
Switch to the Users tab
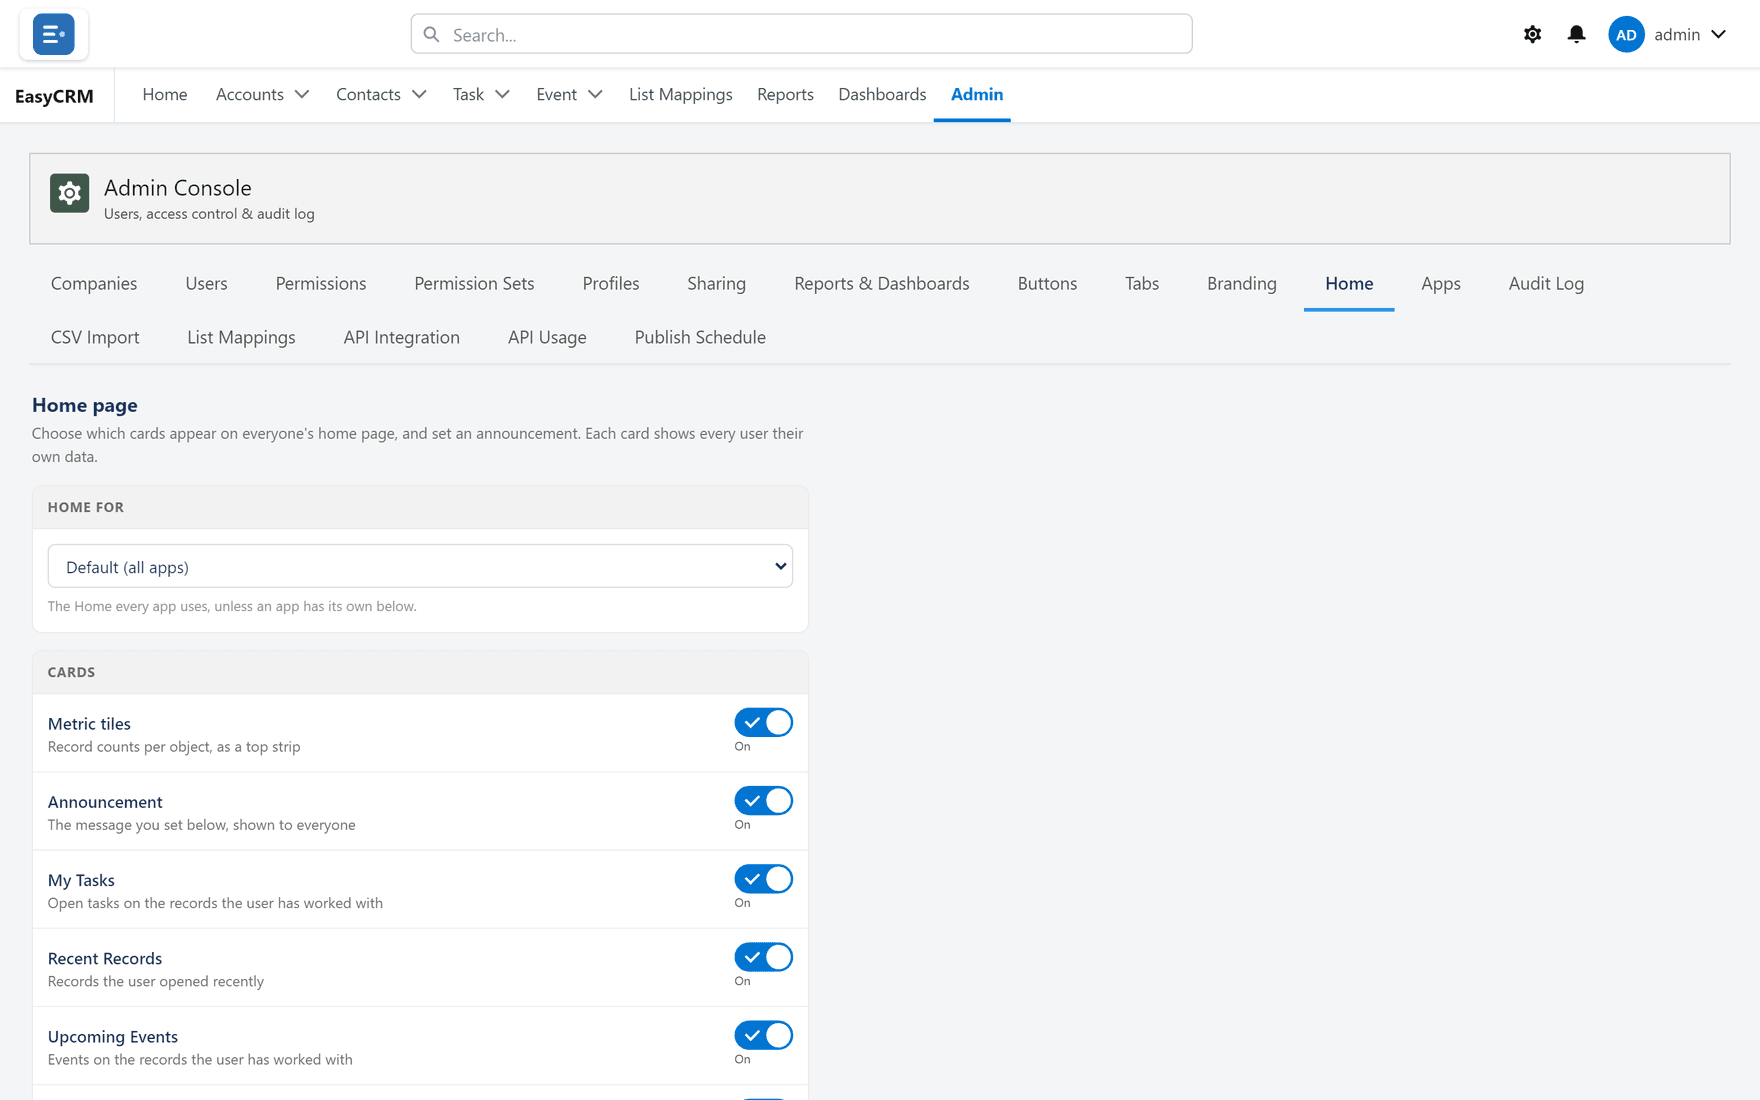(206, 283)
